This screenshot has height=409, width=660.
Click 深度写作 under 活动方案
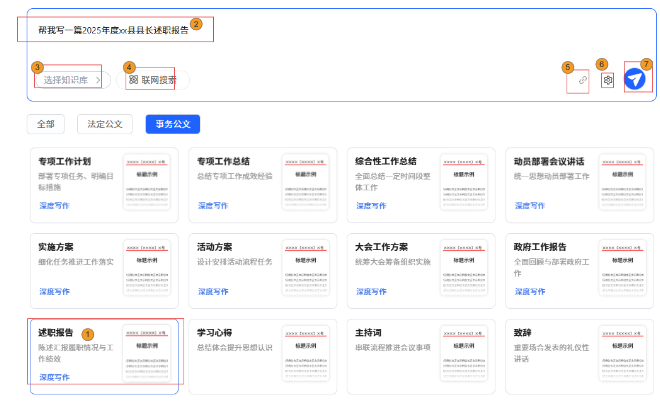[213, 291]
